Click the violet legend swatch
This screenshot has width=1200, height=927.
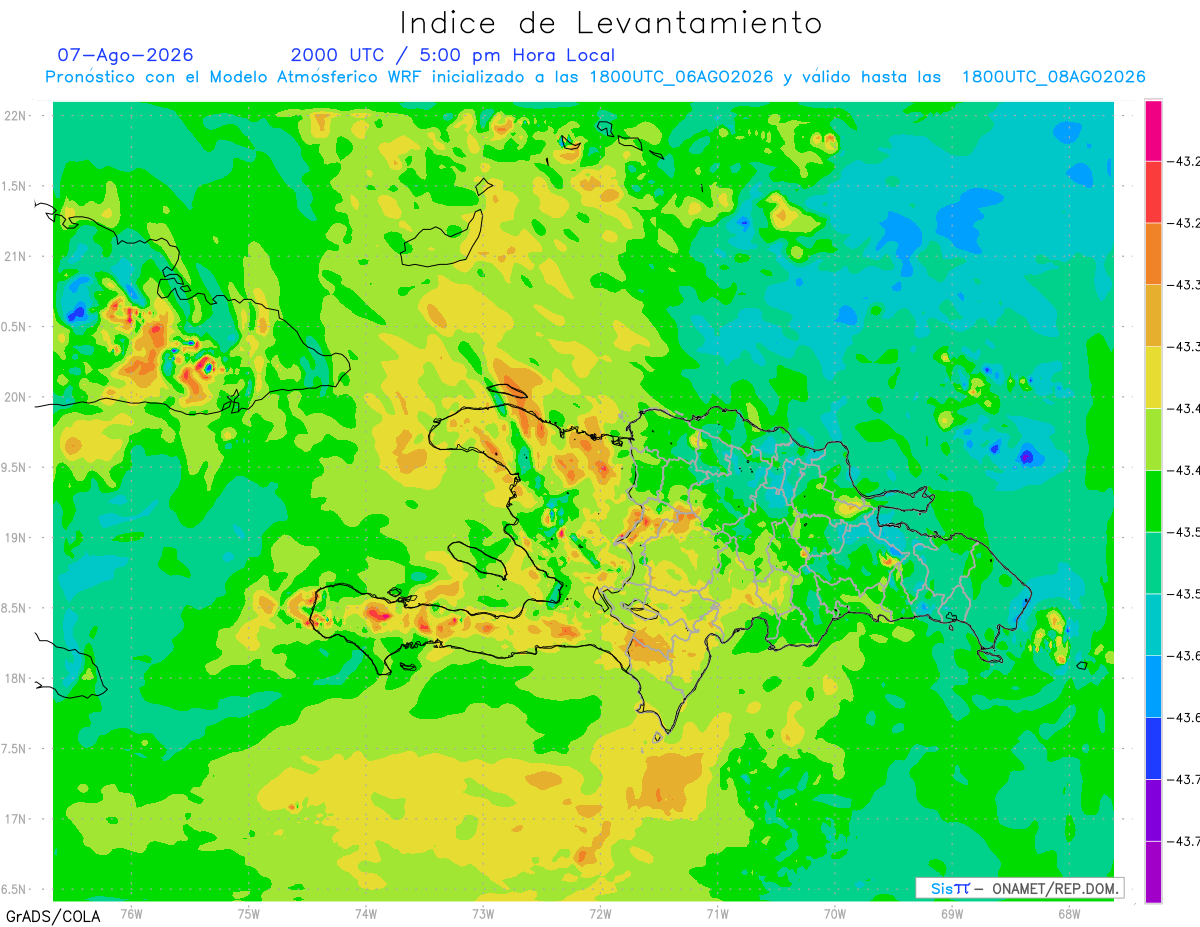coord(1153,810)
